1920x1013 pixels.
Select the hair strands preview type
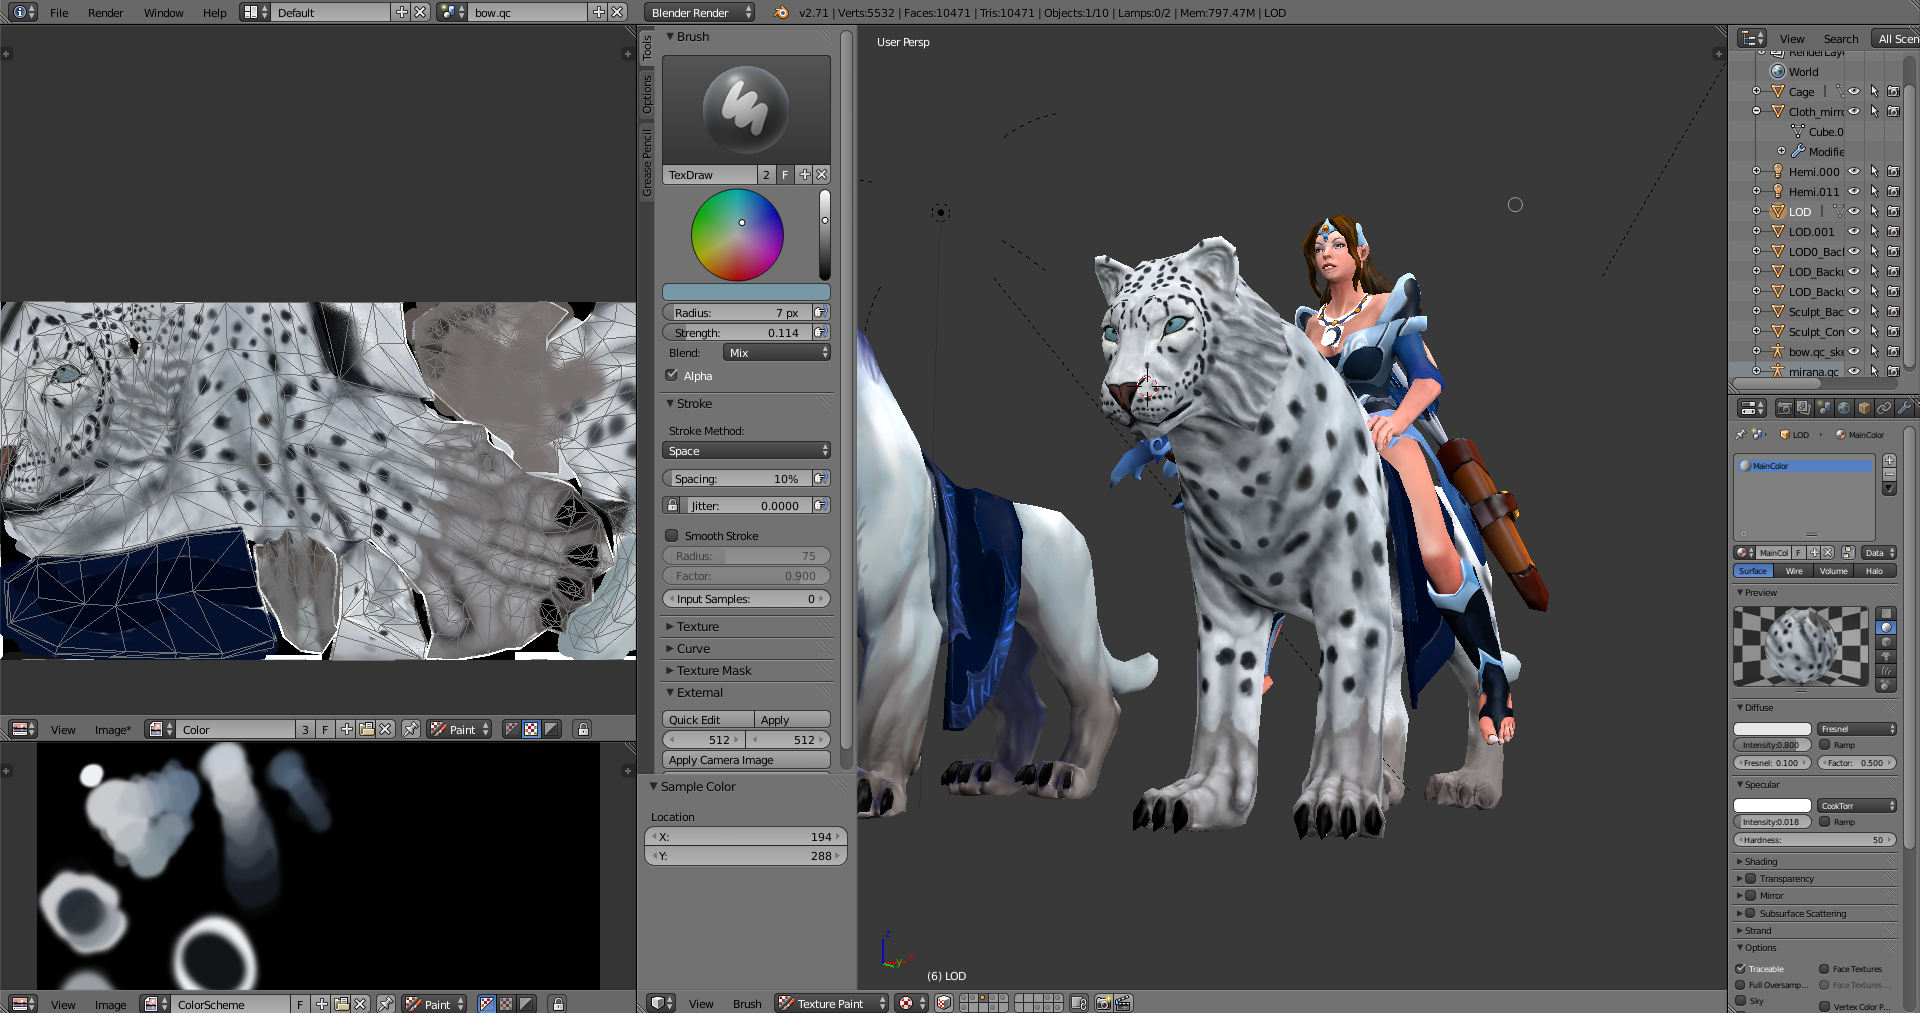(1886, 671)
